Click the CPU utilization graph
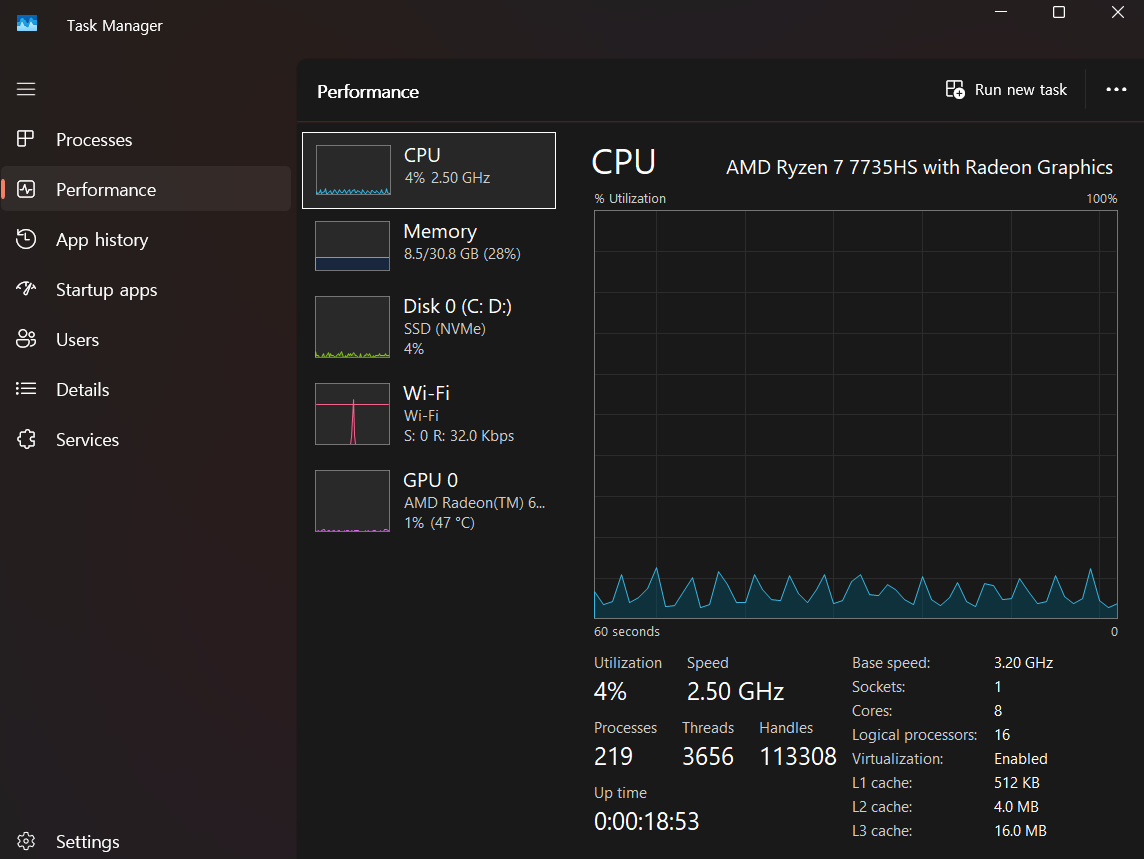 pos(856,415)
